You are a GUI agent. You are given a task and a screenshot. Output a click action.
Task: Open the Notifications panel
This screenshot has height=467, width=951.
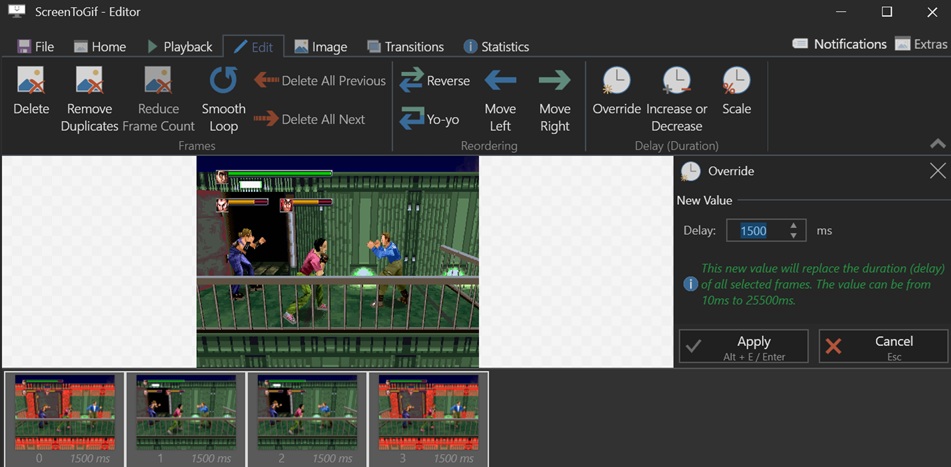point(839,44)
